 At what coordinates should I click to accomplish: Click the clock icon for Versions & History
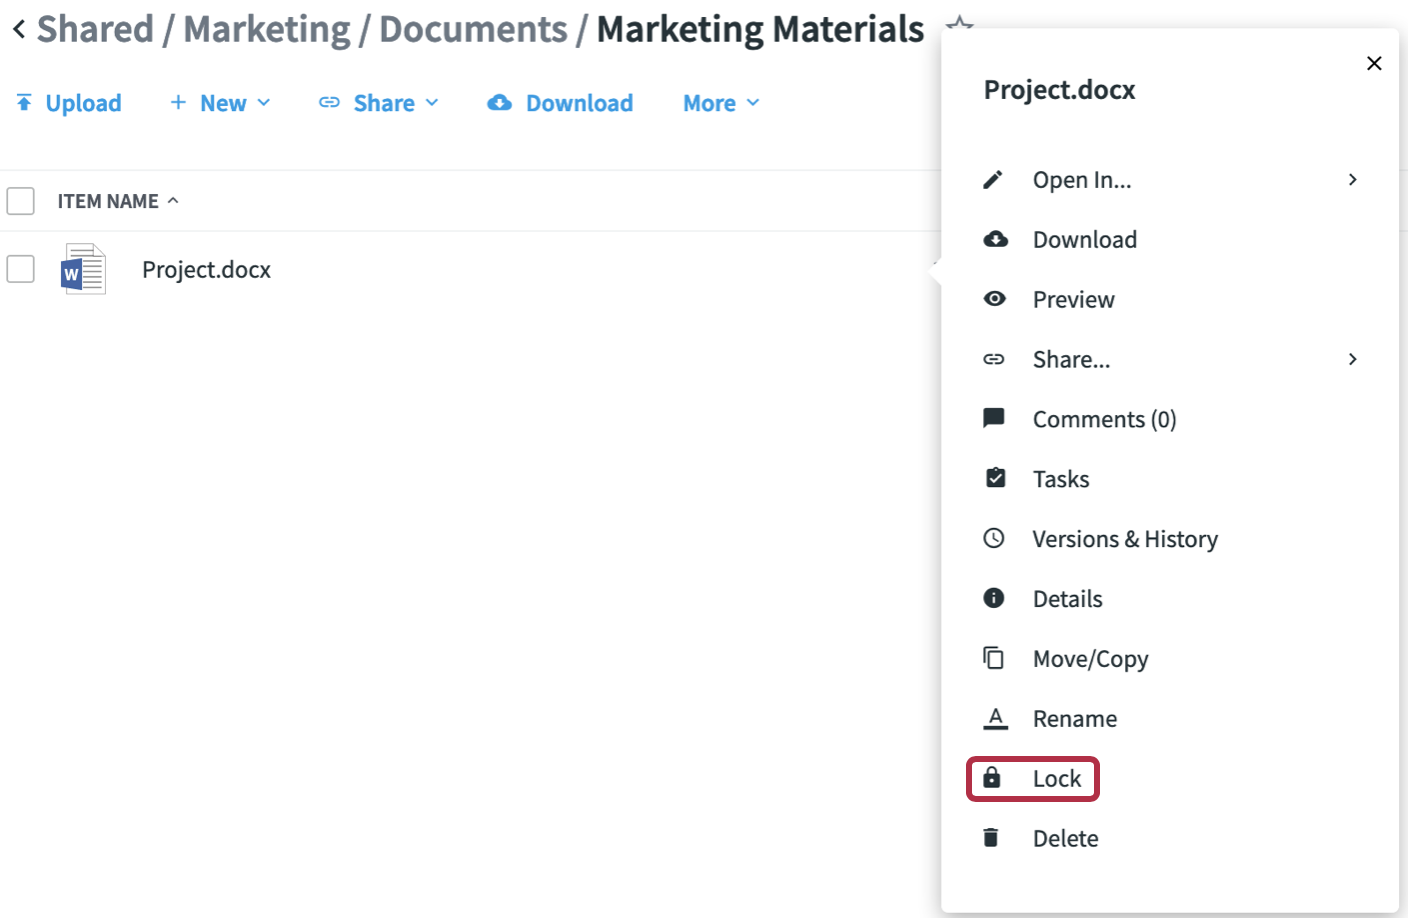(995, 538)
